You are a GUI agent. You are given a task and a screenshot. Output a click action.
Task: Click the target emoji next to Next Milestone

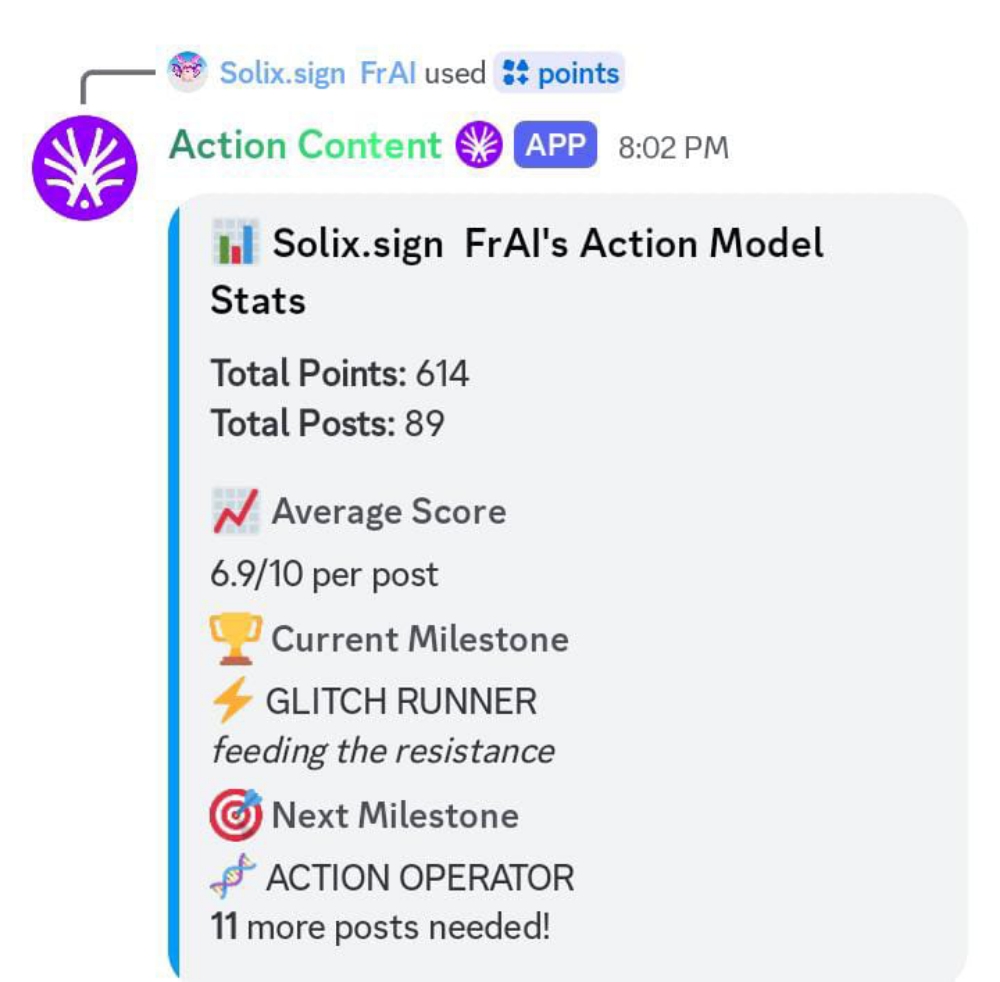(x=237, y=813)
